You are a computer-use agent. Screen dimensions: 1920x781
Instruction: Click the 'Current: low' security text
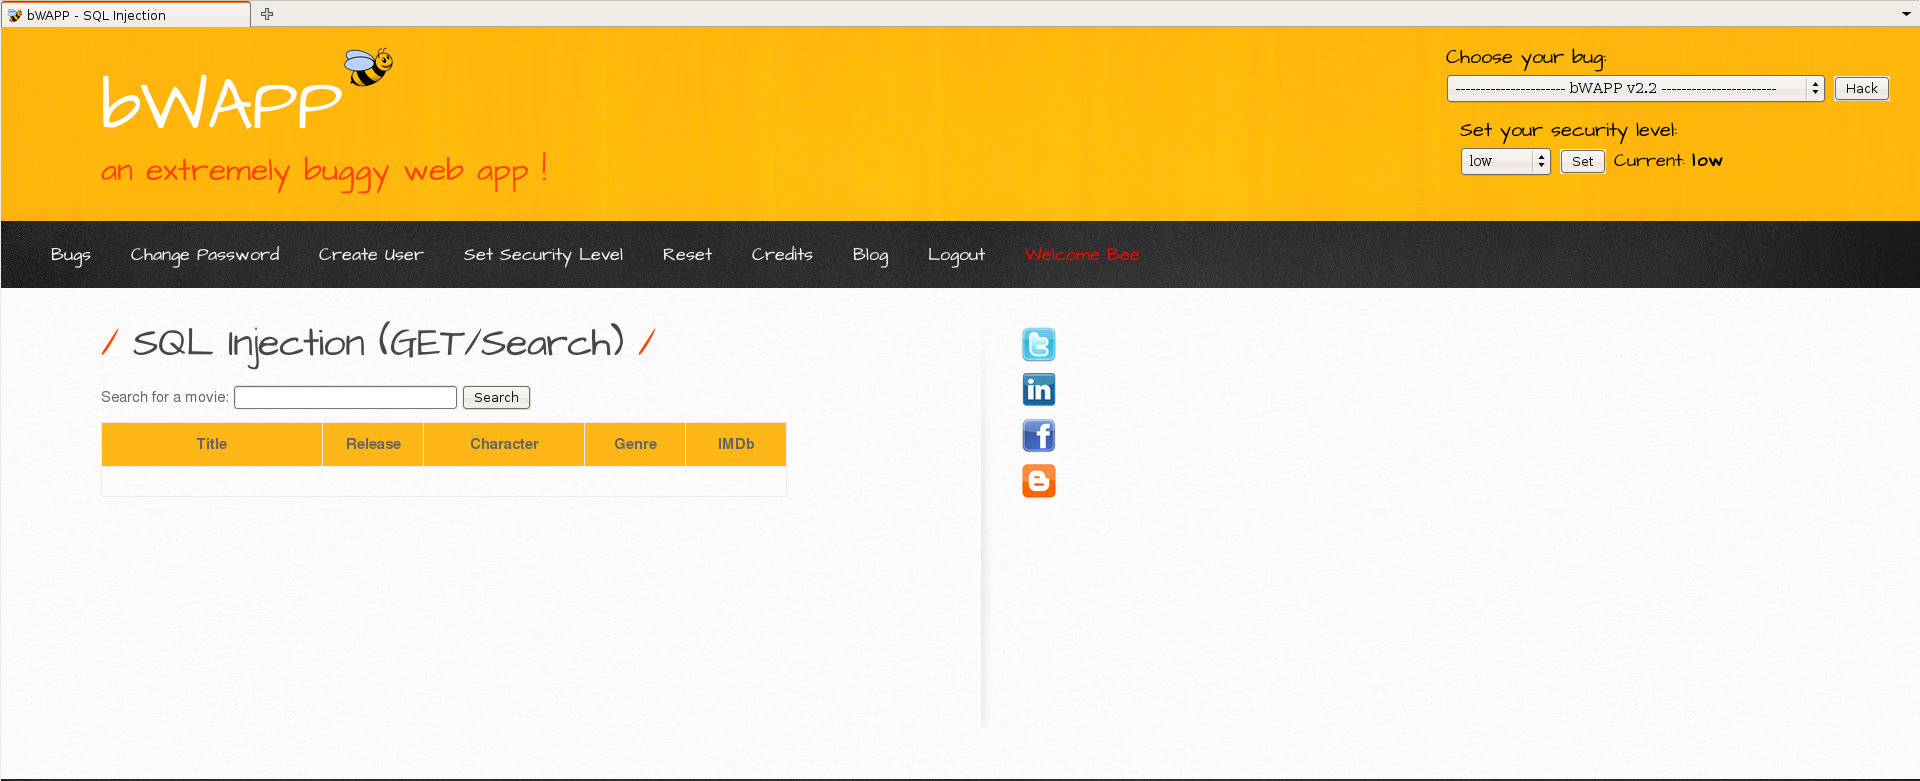point(1668,161)
